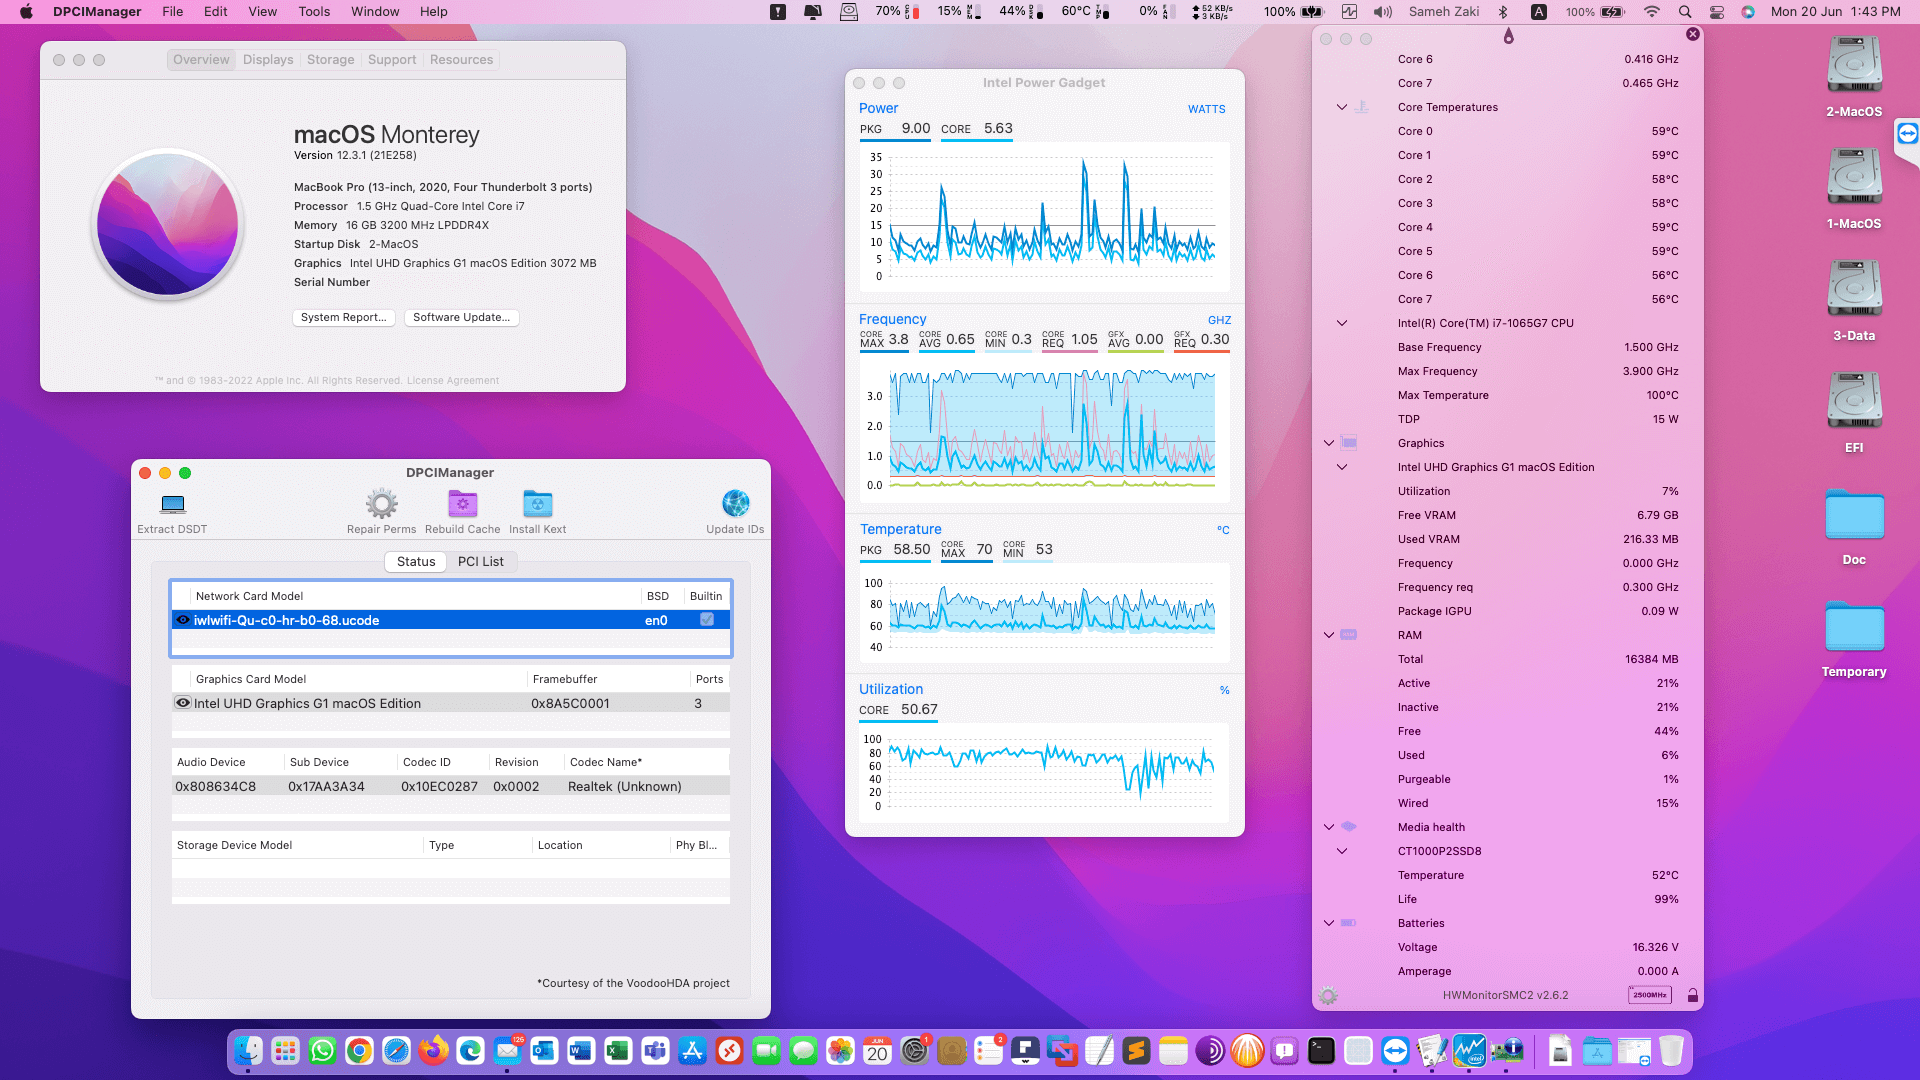Select Resources tab in About This Mac
Image resolution: width=1920 pixels, height=1080 pixels.
pyautogui.click(x=461, y=60)
